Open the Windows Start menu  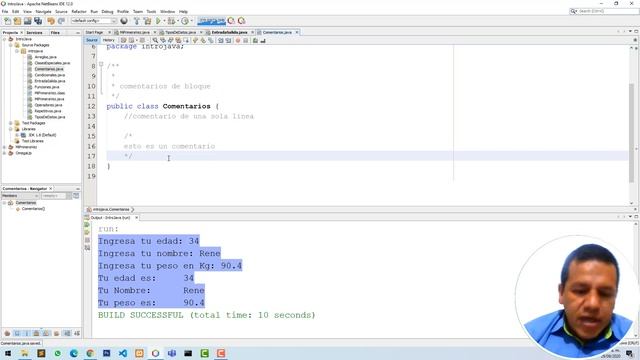(7, 353)
